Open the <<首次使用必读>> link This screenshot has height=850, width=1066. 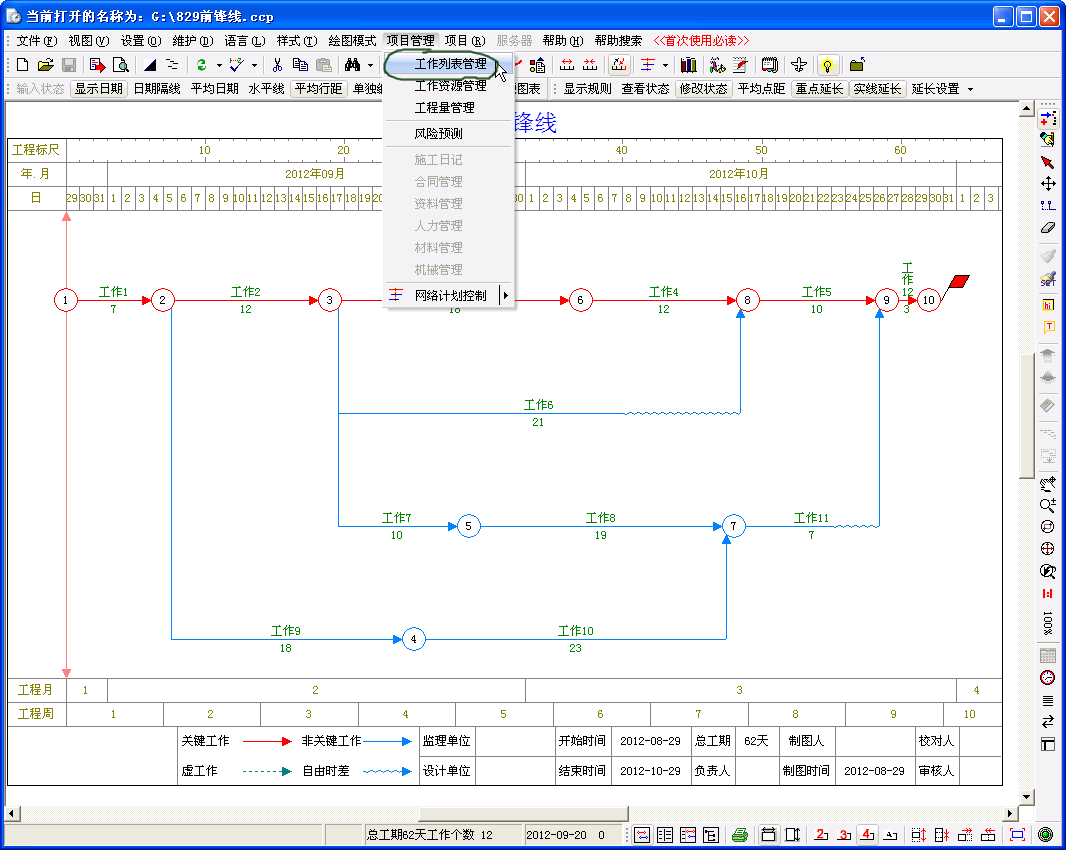point(701,41)
